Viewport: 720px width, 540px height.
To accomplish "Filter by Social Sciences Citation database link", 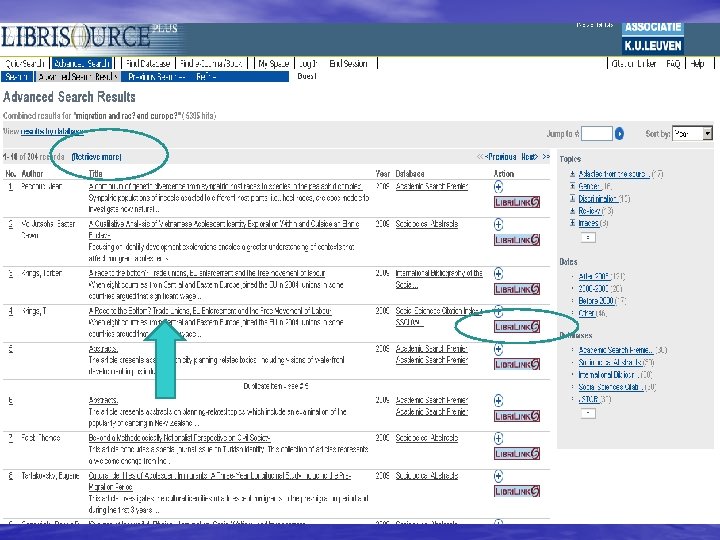I will pos(610,387).
